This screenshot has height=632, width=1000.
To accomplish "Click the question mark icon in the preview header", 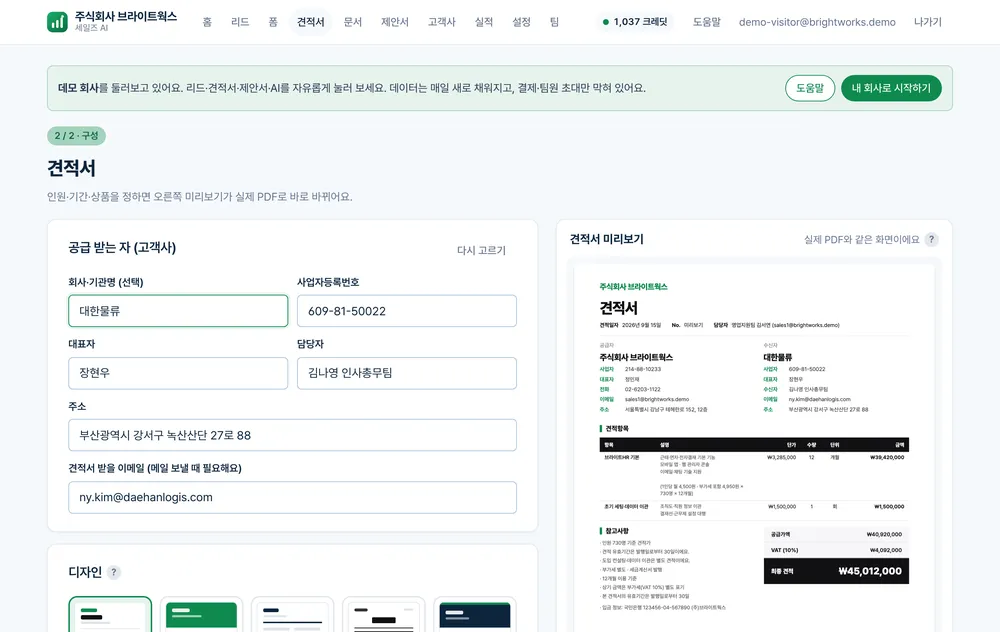I will click(931, 240).
